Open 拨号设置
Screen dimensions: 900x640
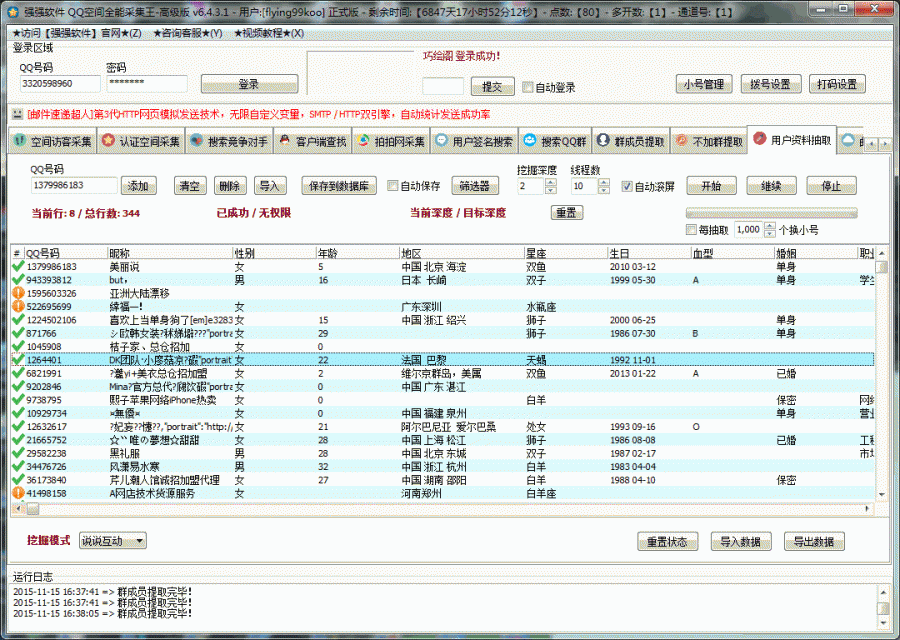click(770, 84)
